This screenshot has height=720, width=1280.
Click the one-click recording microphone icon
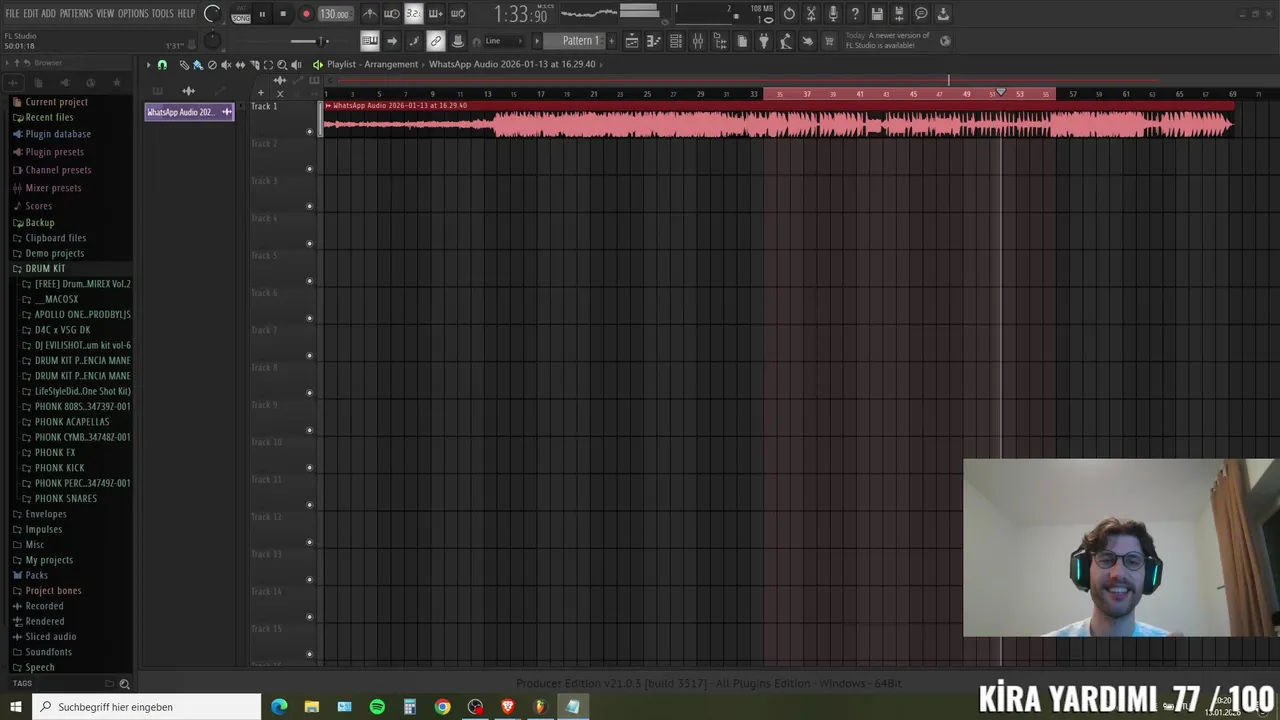[x=833, y=14]
